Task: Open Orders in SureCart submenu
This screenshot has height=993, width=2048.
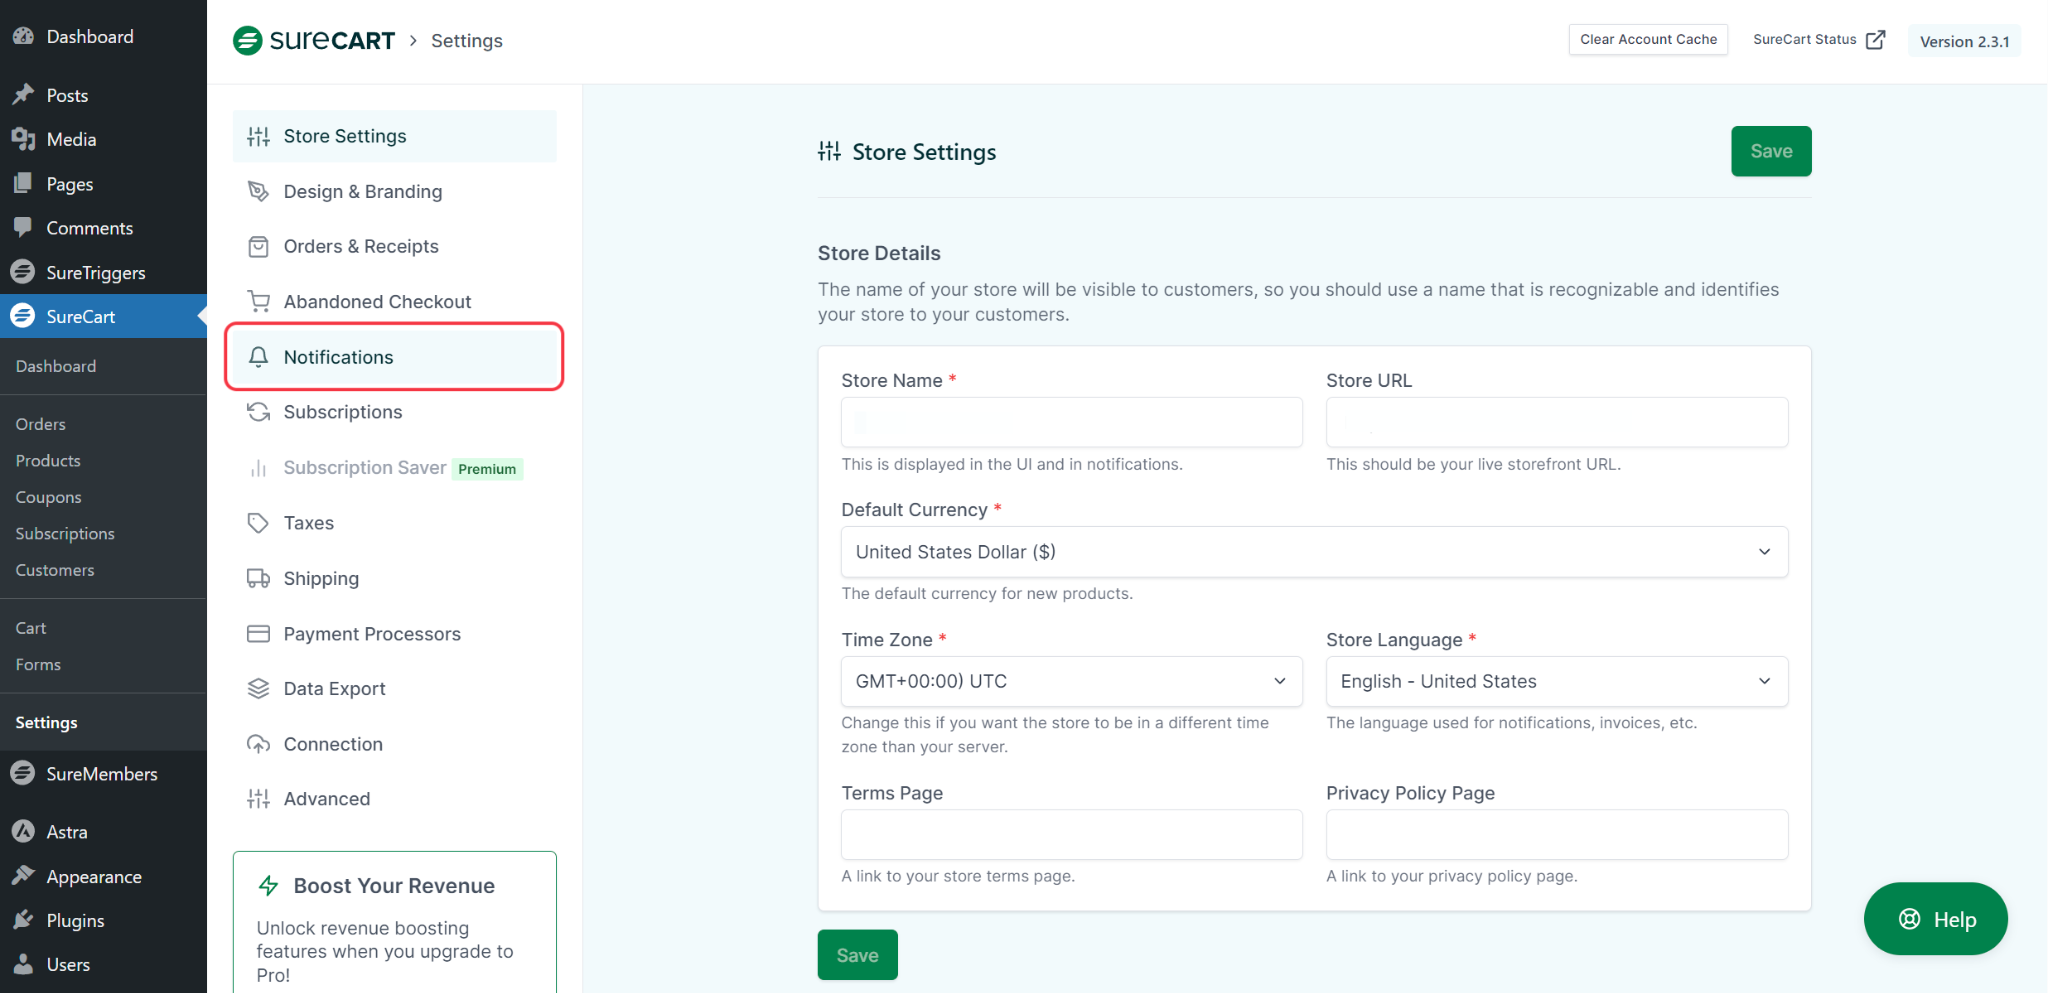Action: (41, 424)
